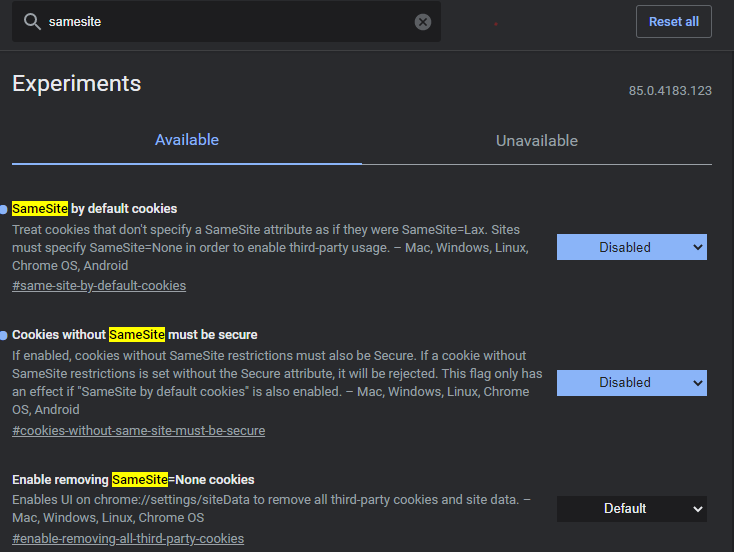The image size is (734, 552).
Task: Click the SameSite by default cookies title
Action: pos(94,209)
